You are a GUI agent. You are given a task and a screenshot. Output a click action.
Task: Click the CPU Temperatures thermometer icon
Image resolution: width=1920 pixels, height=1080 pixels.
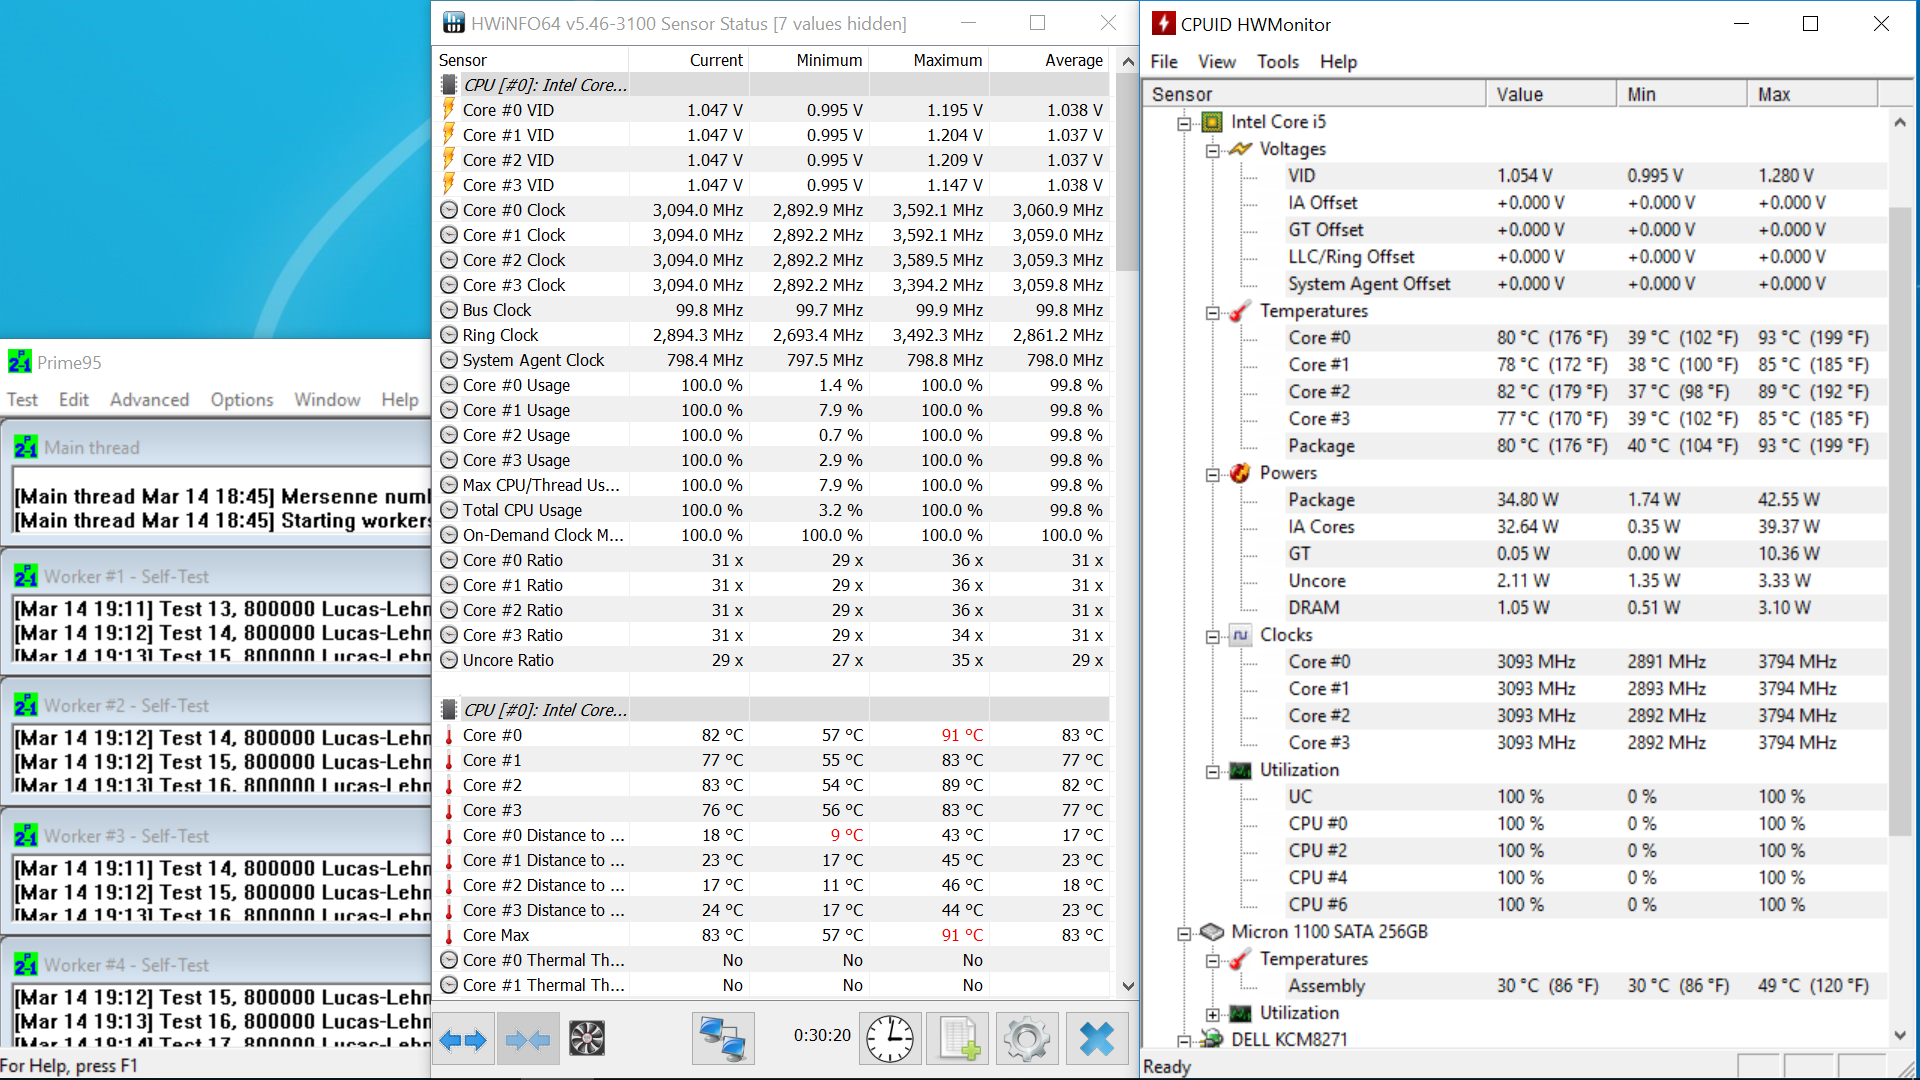tap(1240, 311)
